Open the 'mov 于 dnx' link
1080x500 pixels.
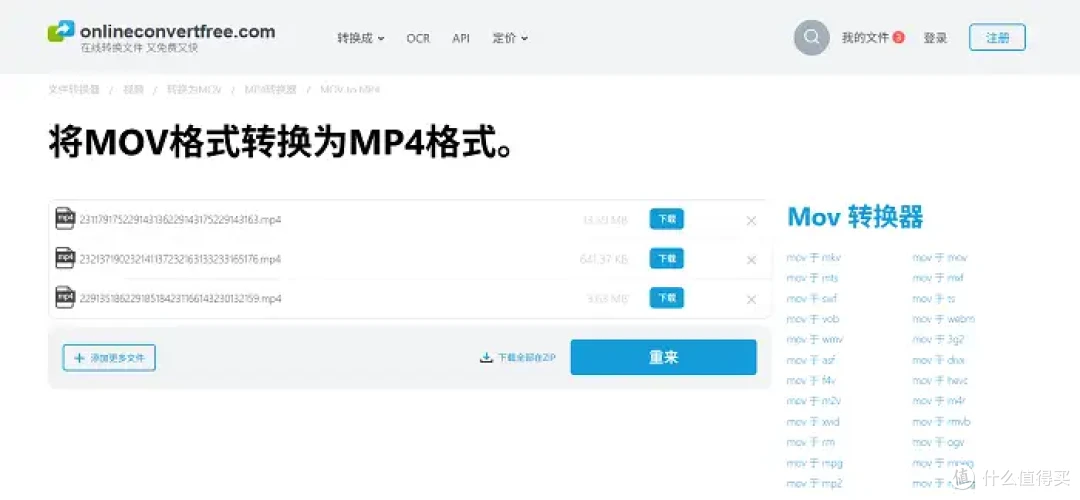pos(938,360)
